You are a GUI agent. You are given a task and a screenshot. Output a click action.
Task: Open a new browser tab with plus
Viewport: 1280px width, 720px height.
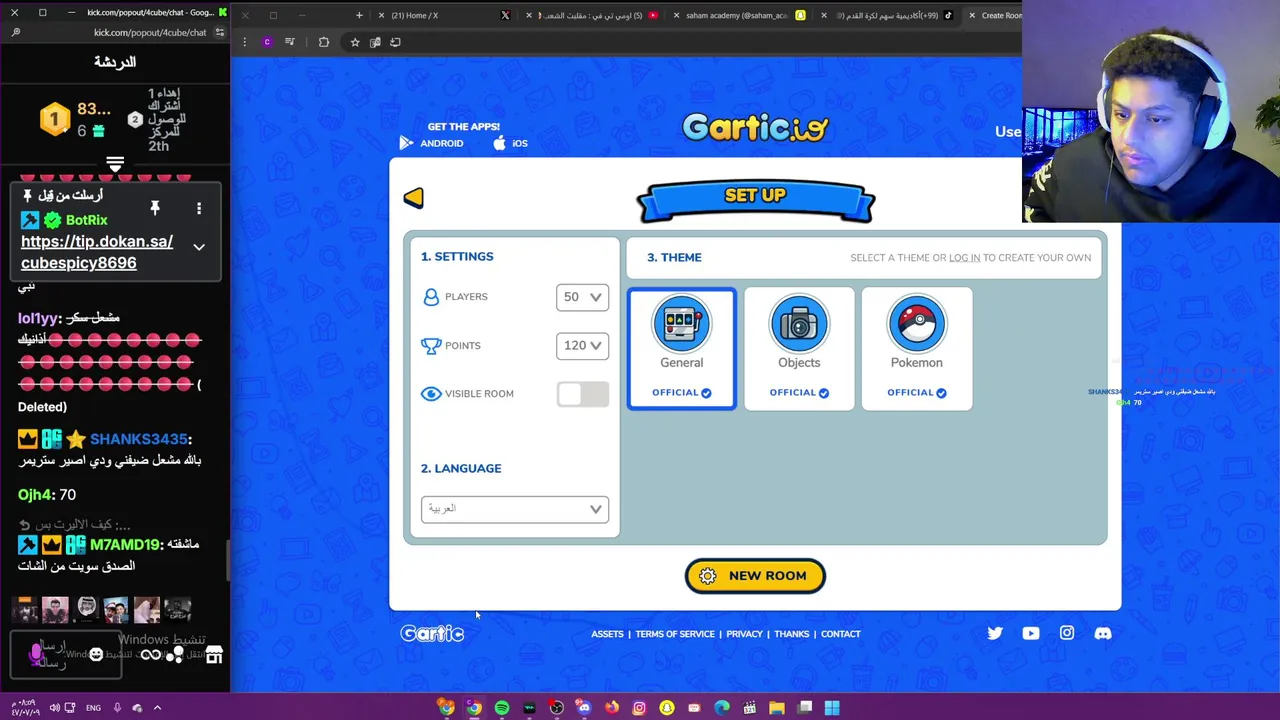(359, 15)
